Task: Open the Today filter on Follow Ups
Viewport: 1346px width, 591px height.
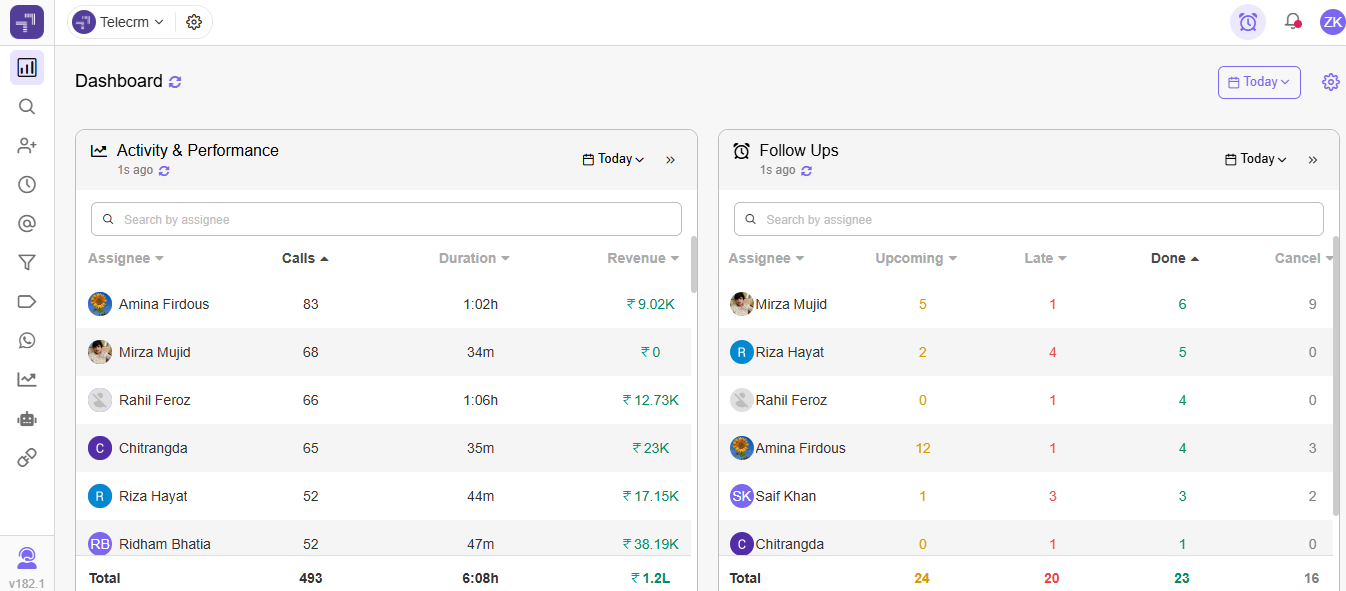Action: point(1255,158)
